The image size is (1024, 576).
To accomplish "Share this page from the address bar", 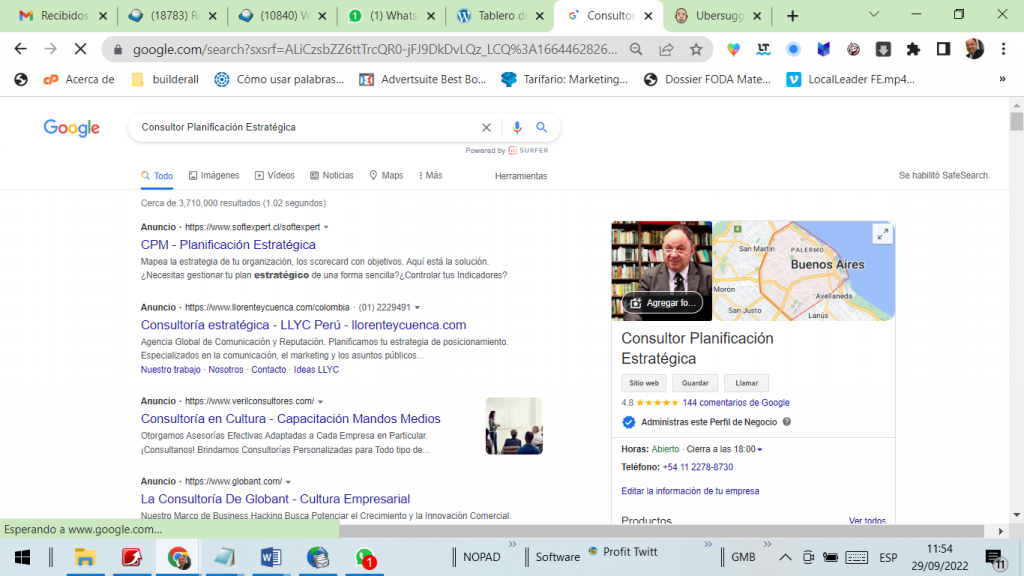I will point(666,49).
